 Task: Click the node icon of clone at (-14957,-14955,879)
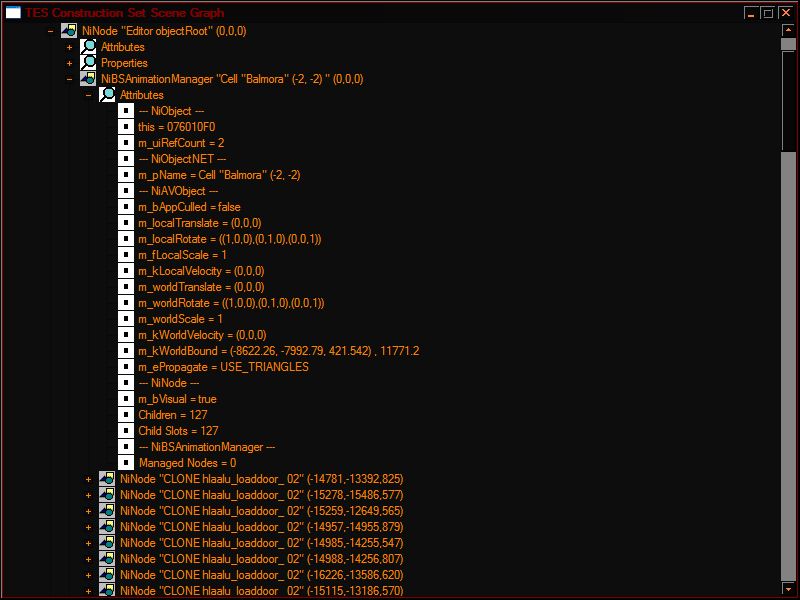(x=107, y=527)
